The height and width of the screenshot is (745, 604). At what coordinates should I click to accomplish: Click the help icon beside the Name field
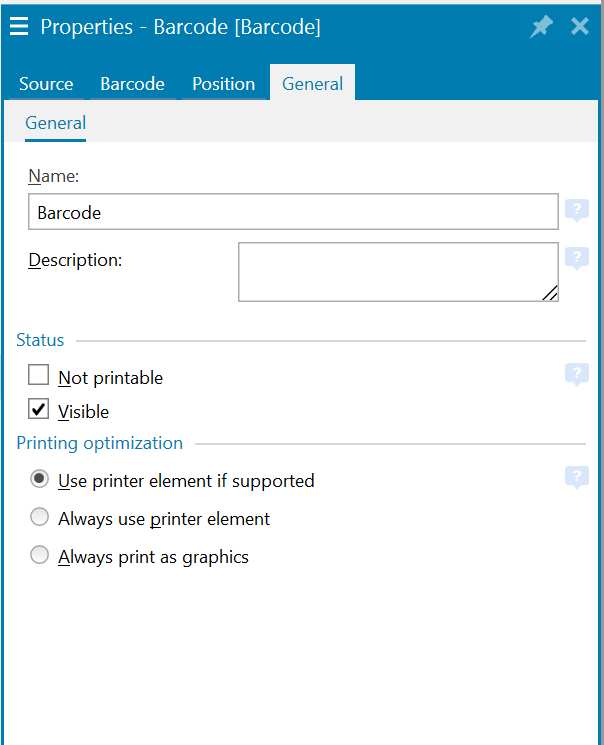pos(576,211)
